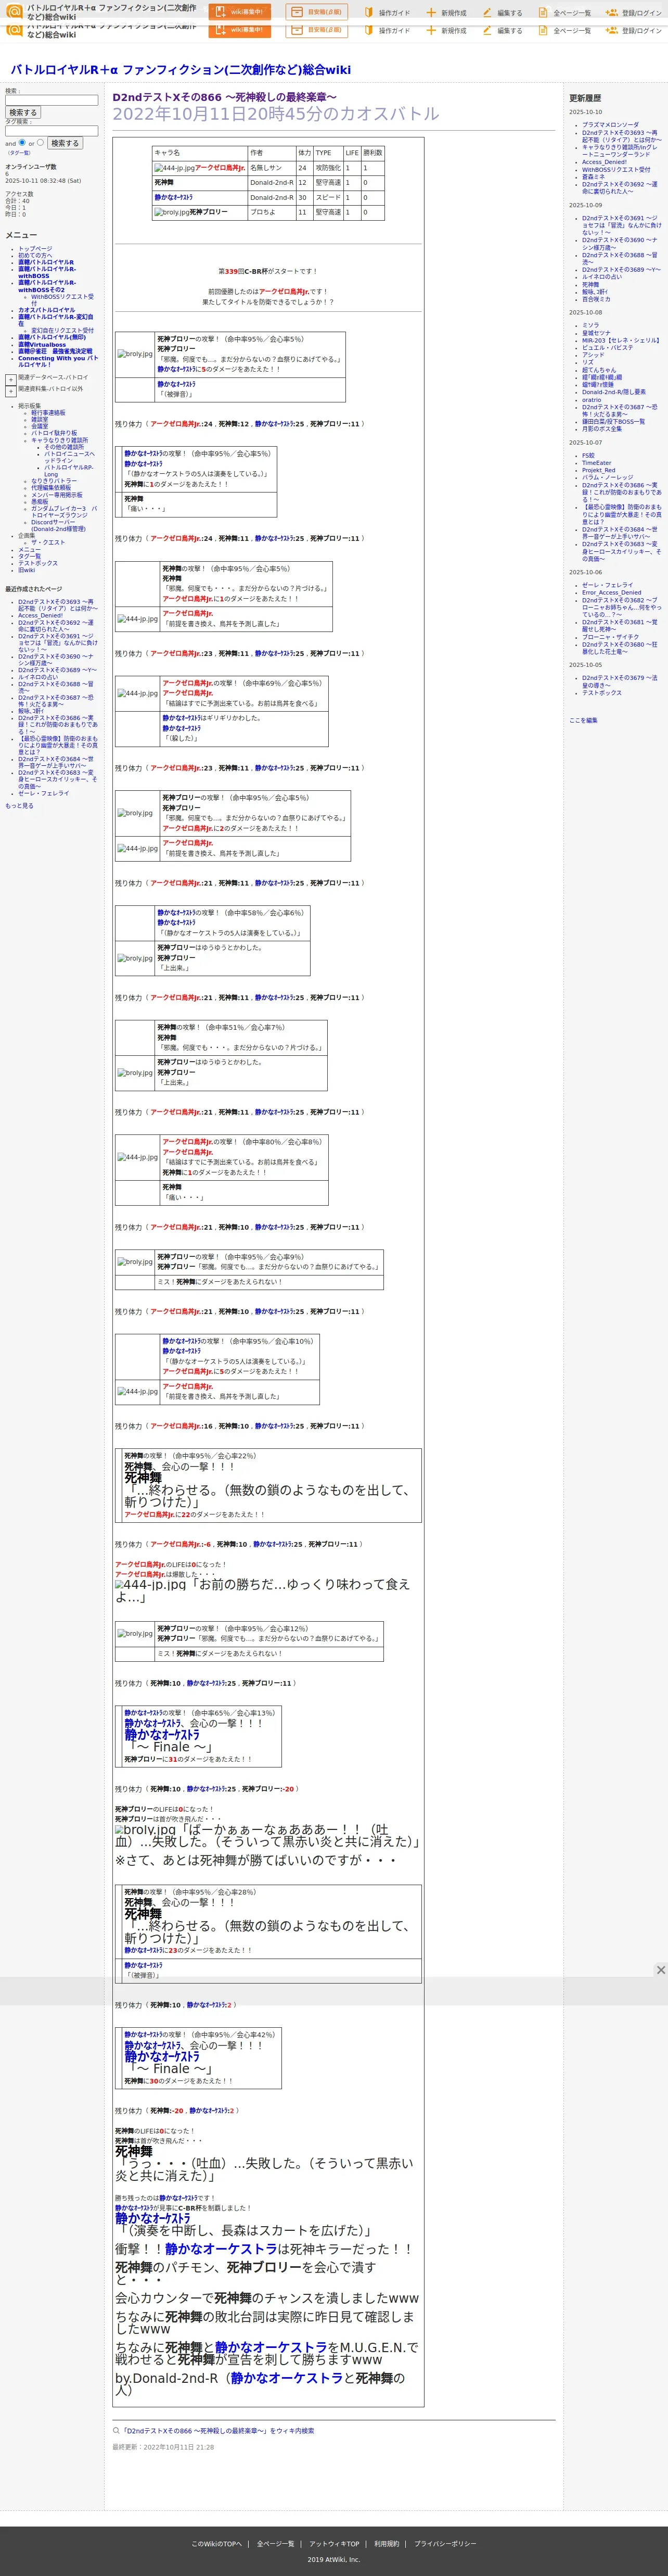Open the wiki title バトルロイヤルR+α link
Viewport: 668px width, 2576px height.
180,70
